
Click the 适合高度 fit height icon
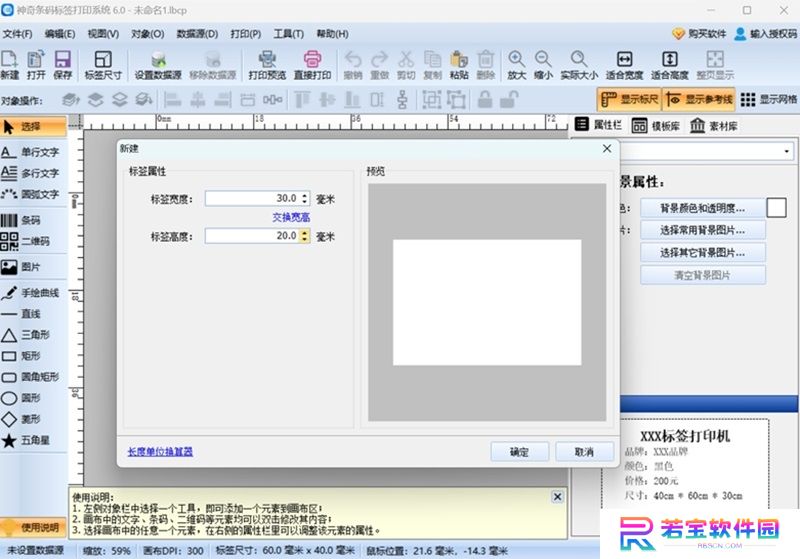[x=669, y=65]
